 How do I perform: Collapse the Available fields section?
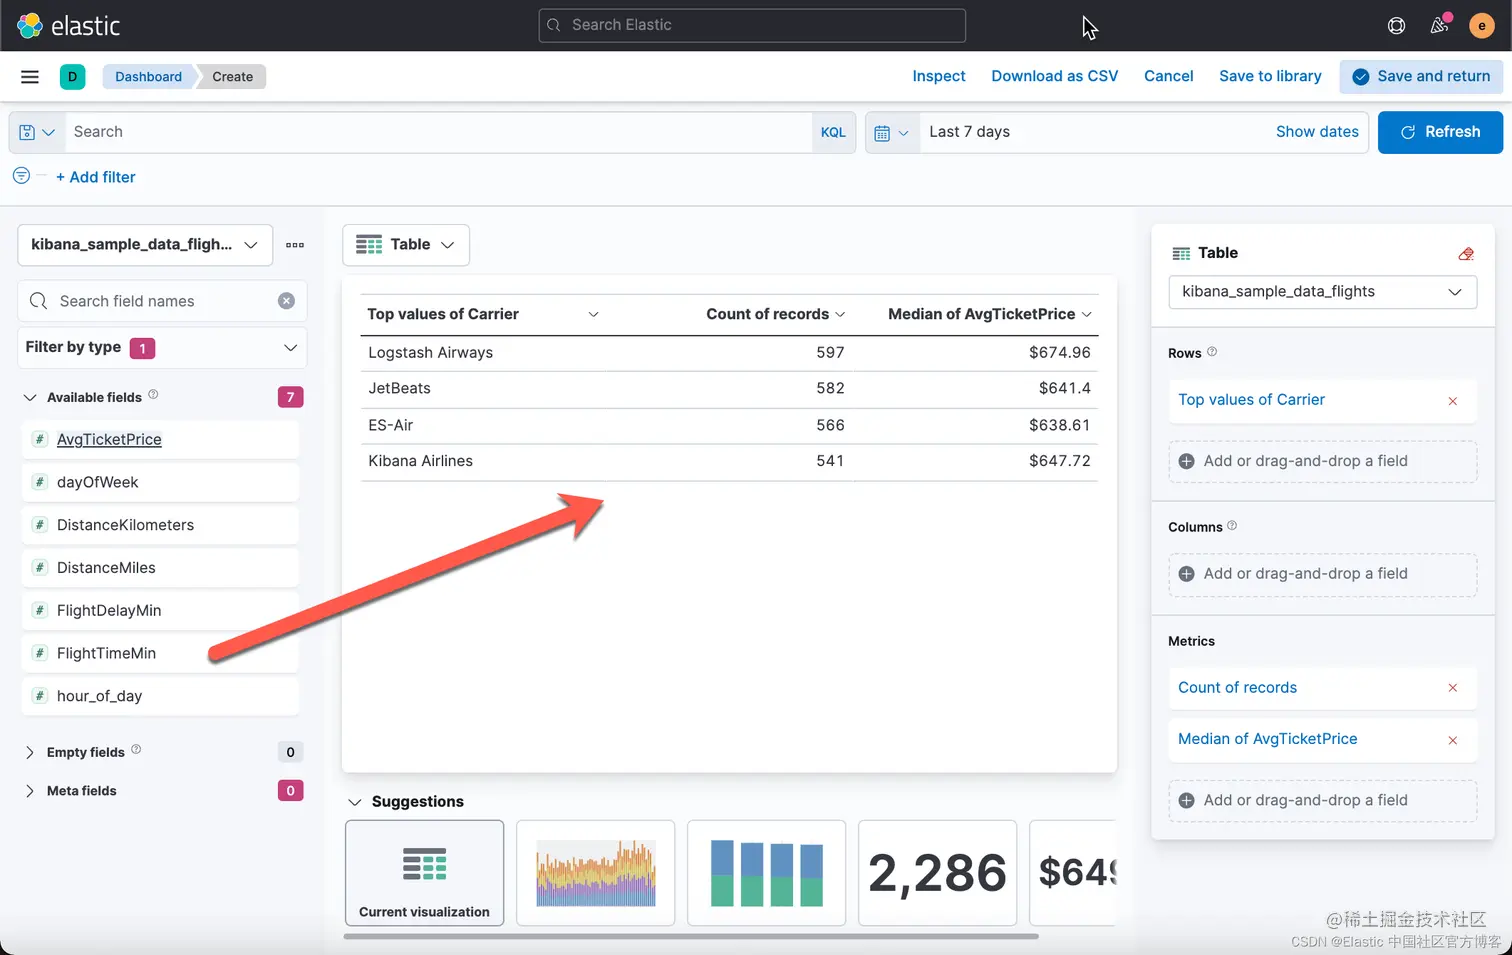(x=30, y=397)
